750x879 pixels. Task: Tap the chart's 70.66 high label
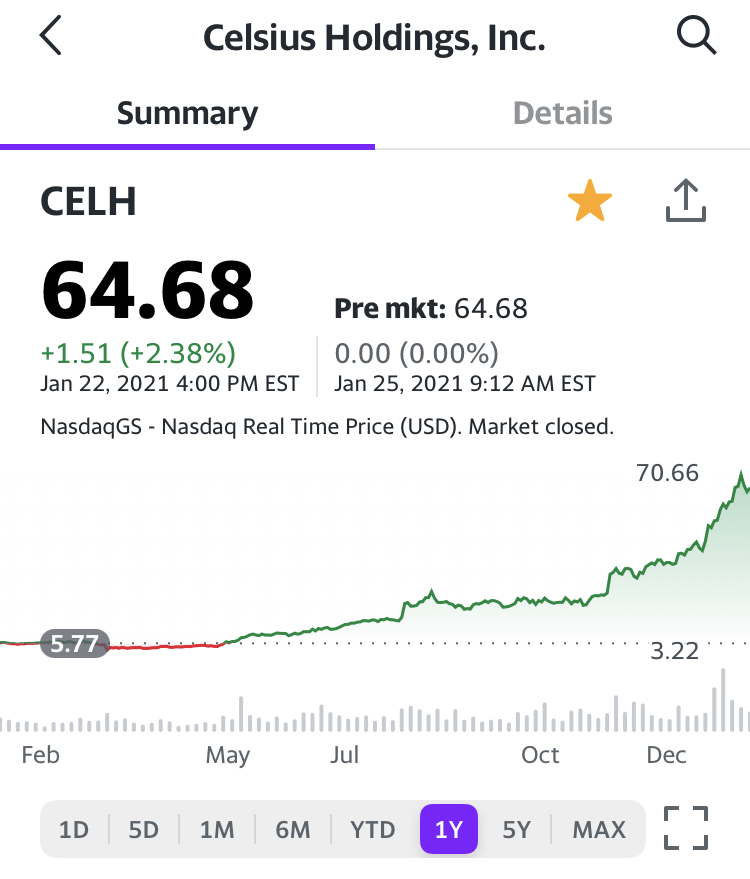point(667,473)
